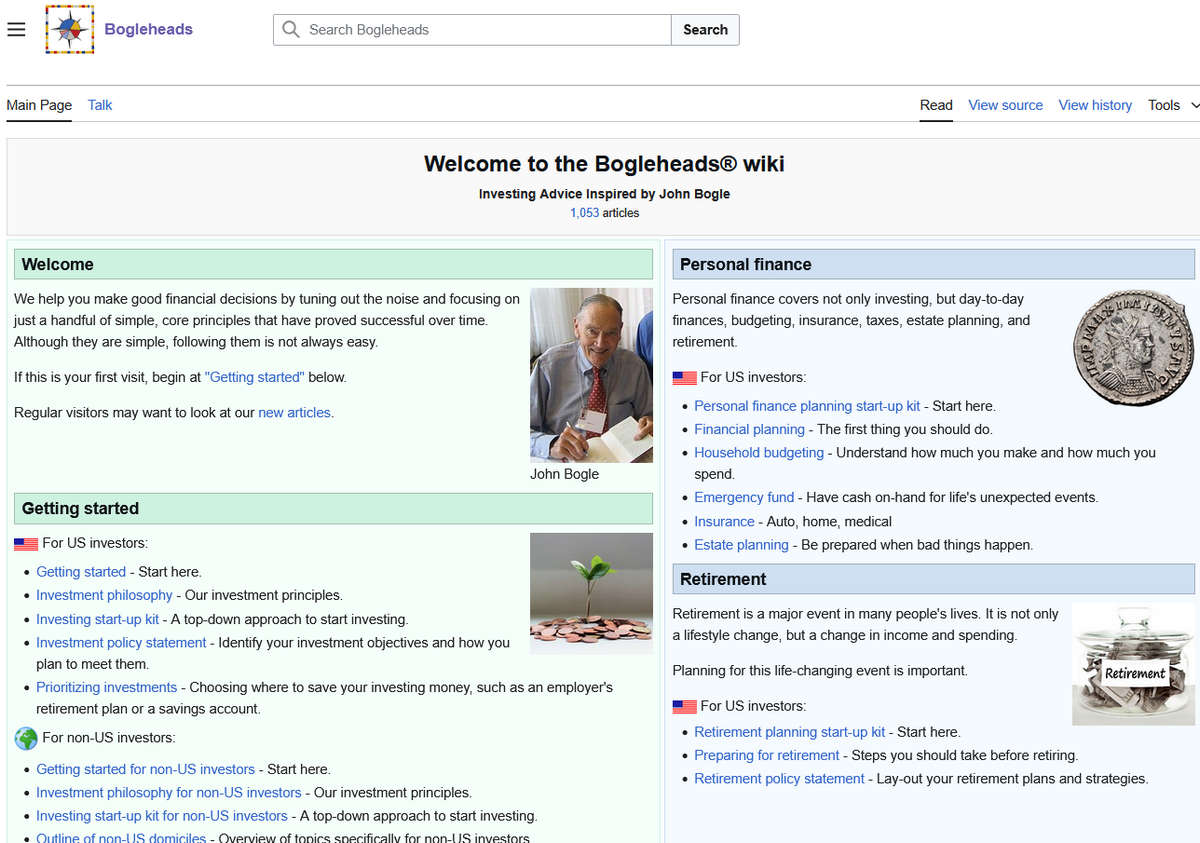Open Retirement policy statement link

coord(779,779)
